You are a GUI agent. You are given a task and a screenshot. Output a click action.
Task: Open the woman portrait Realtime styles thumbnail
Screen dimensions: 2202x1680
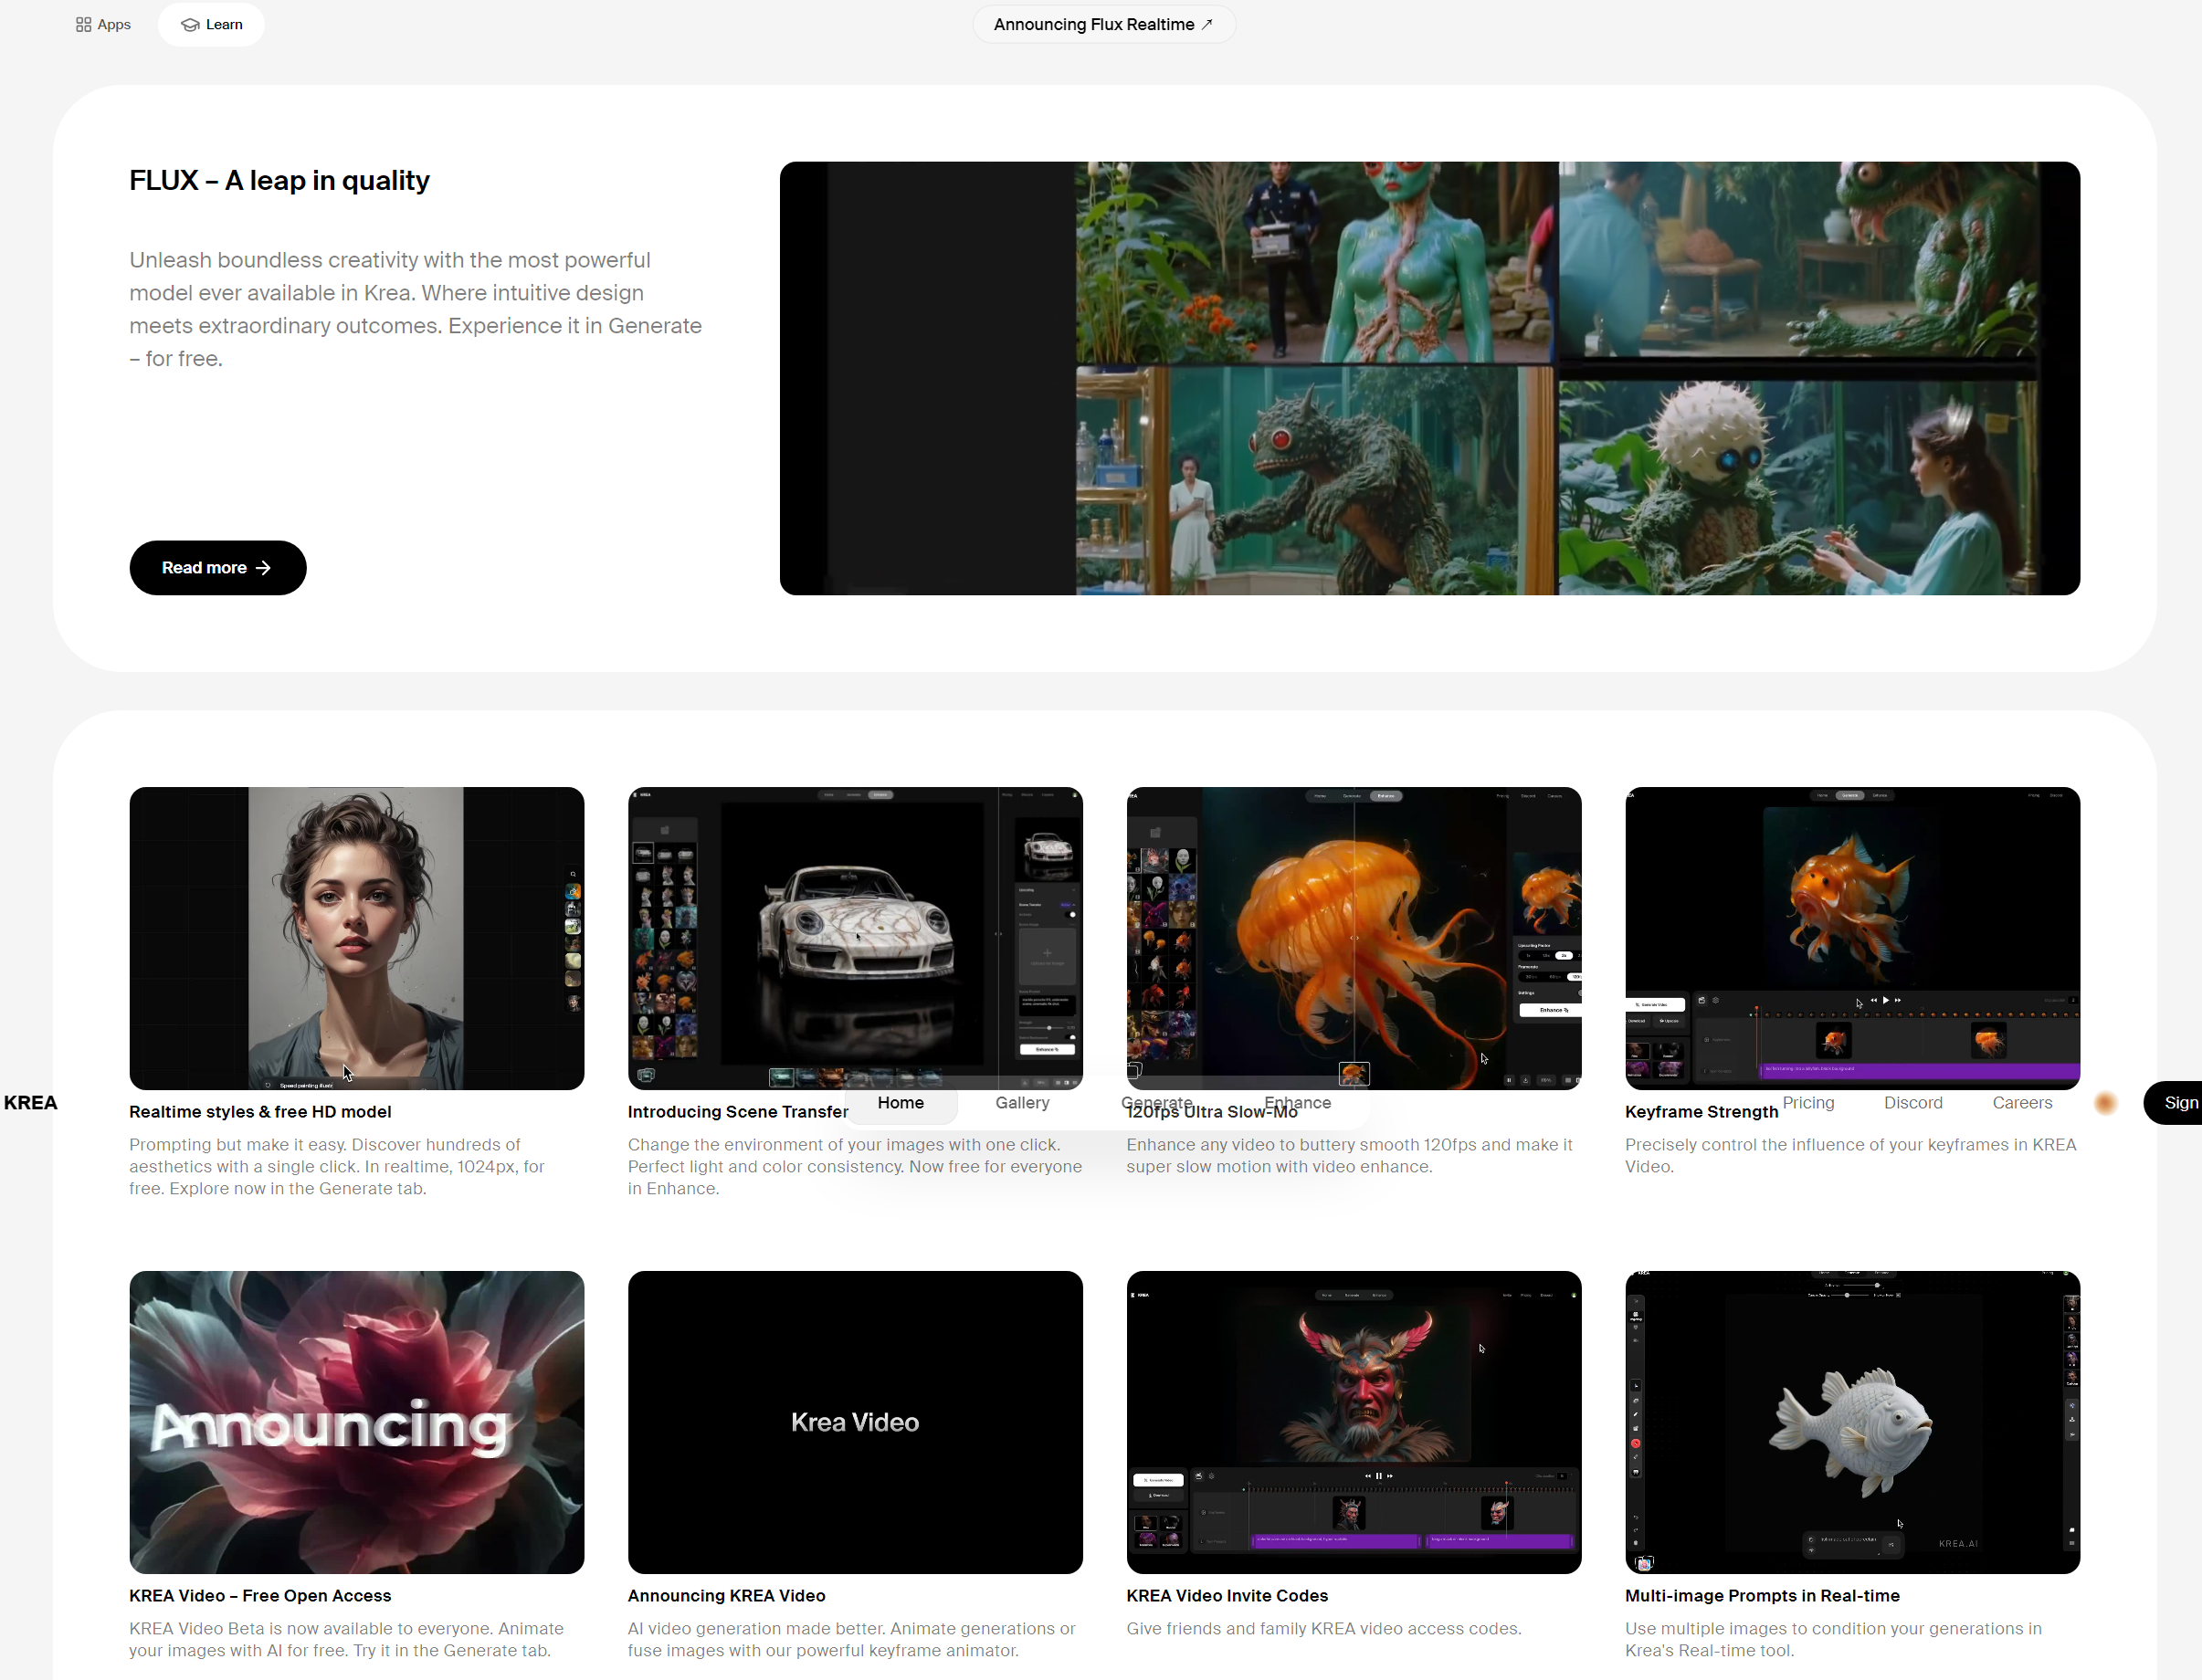pos(356,937)
